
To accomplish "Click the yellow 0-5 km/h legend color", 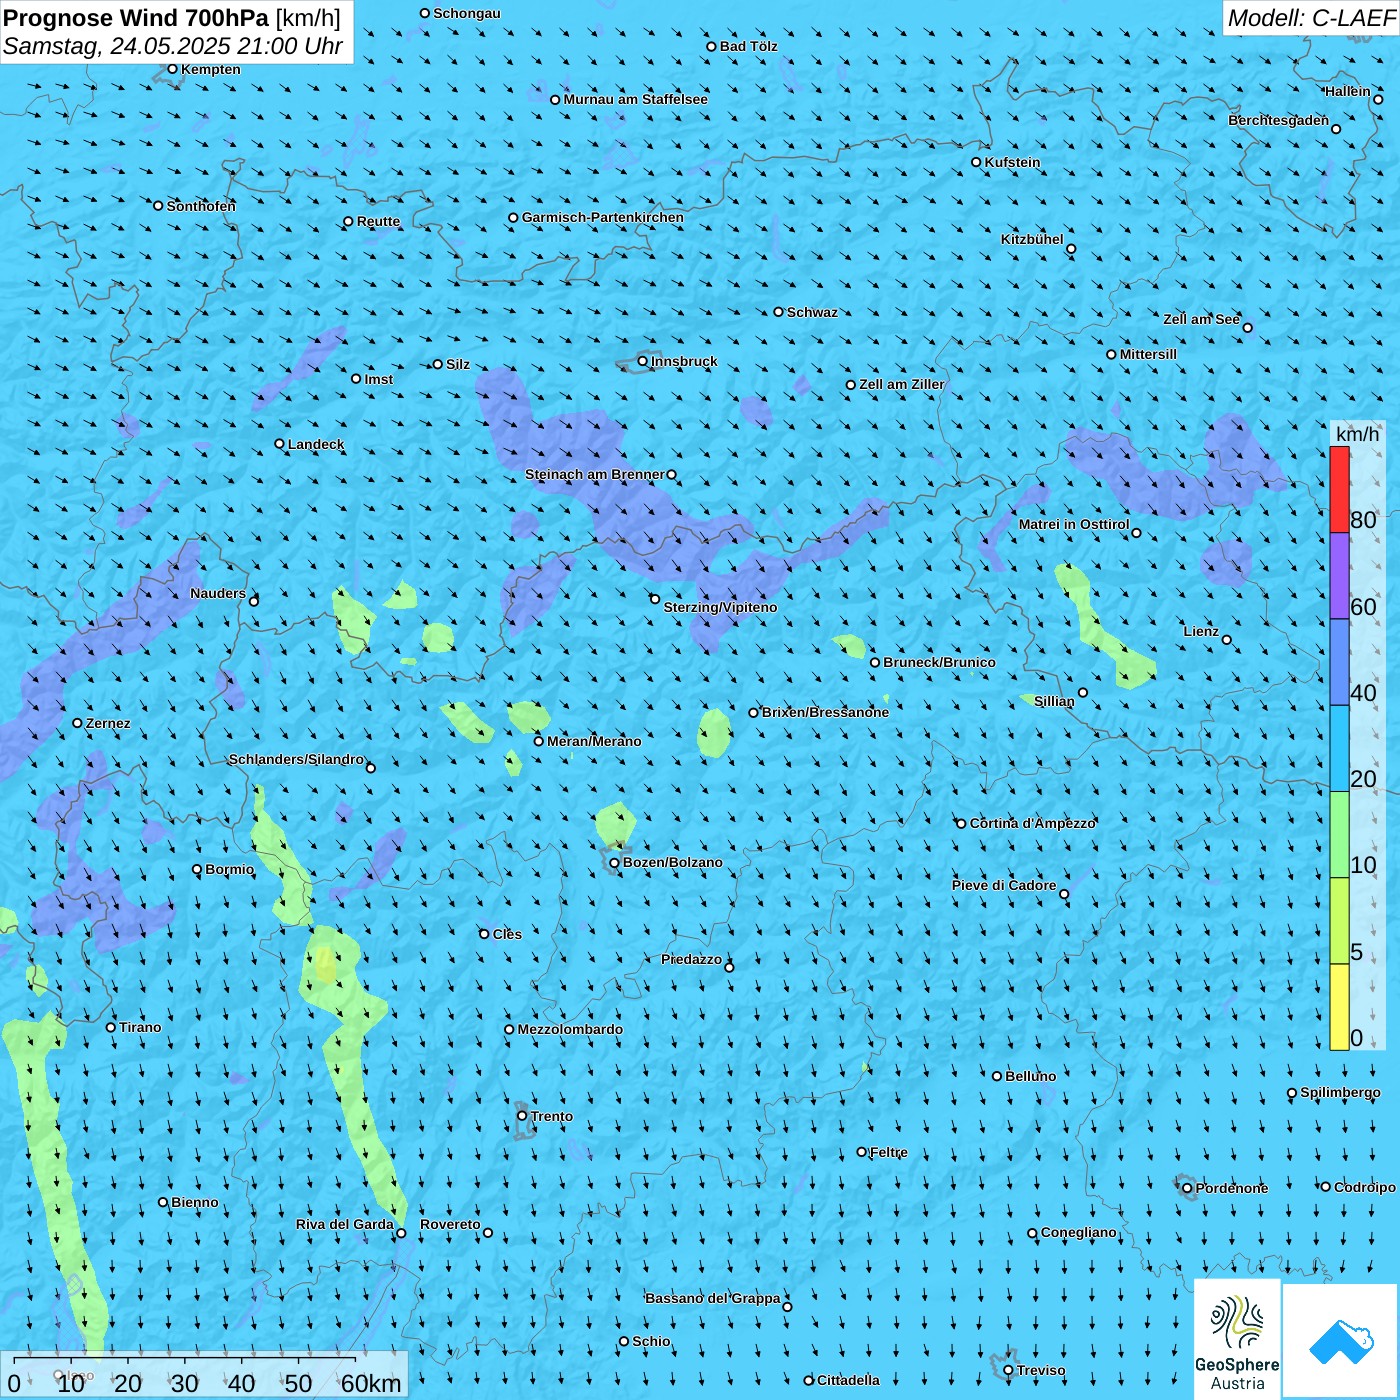I will point(1339,1007).
